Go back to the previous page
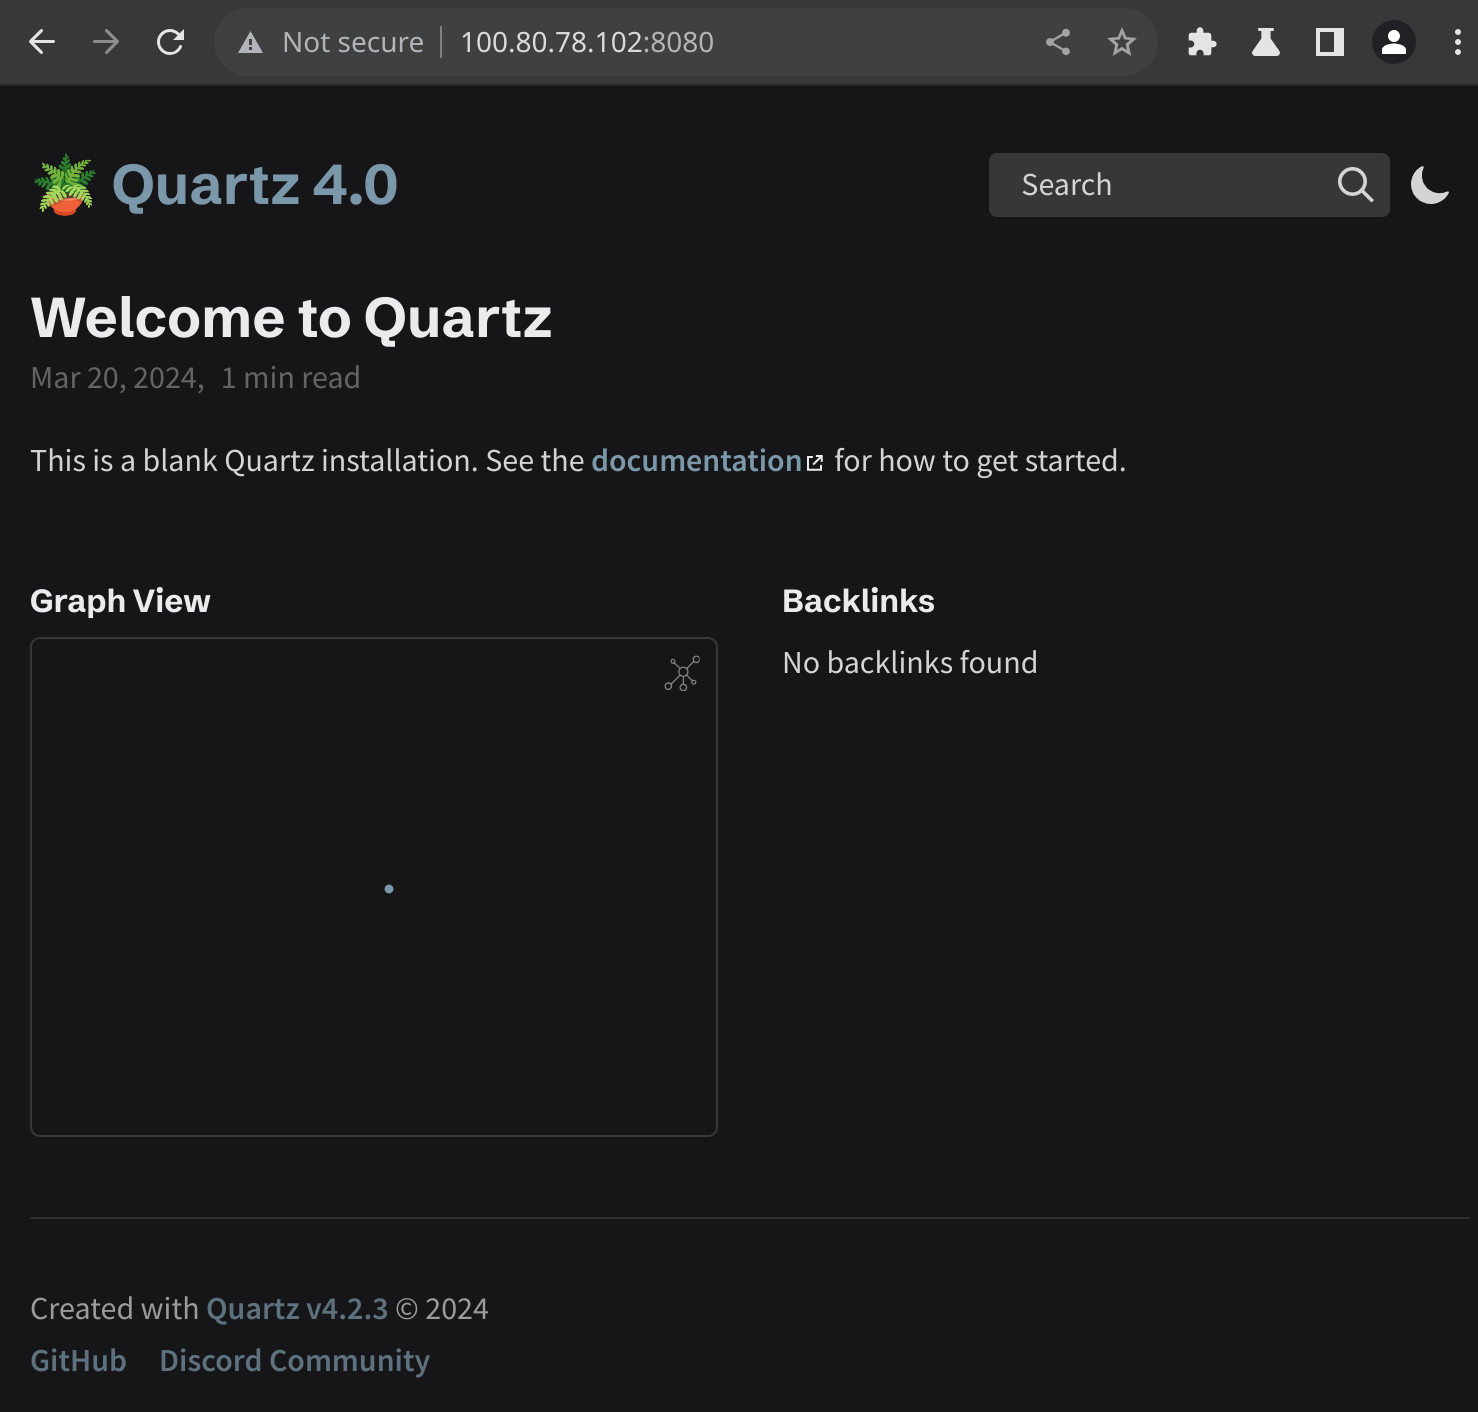This screenshot has width=1478, height=1412. click(x=42, y=42)
